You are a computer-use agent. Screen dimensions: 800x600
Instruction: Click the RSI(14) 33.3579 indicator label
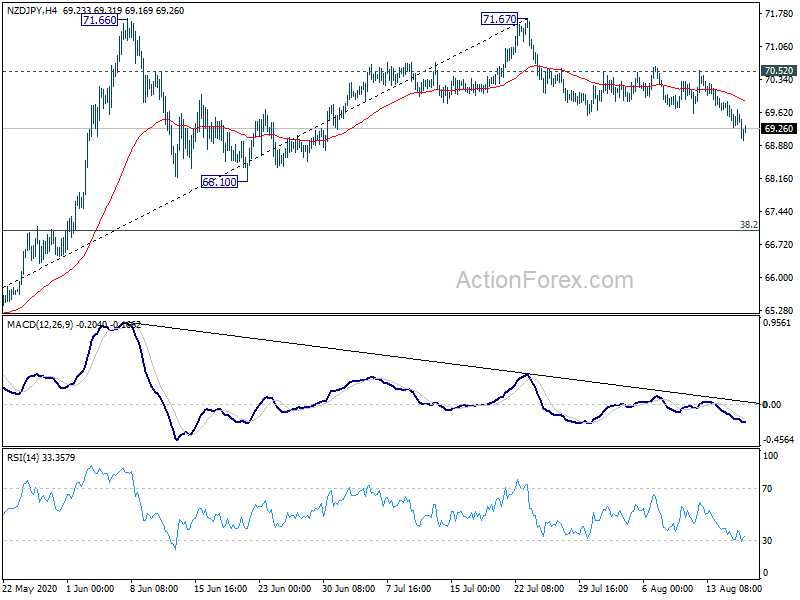pyautogui.click(x=41, y=458)
